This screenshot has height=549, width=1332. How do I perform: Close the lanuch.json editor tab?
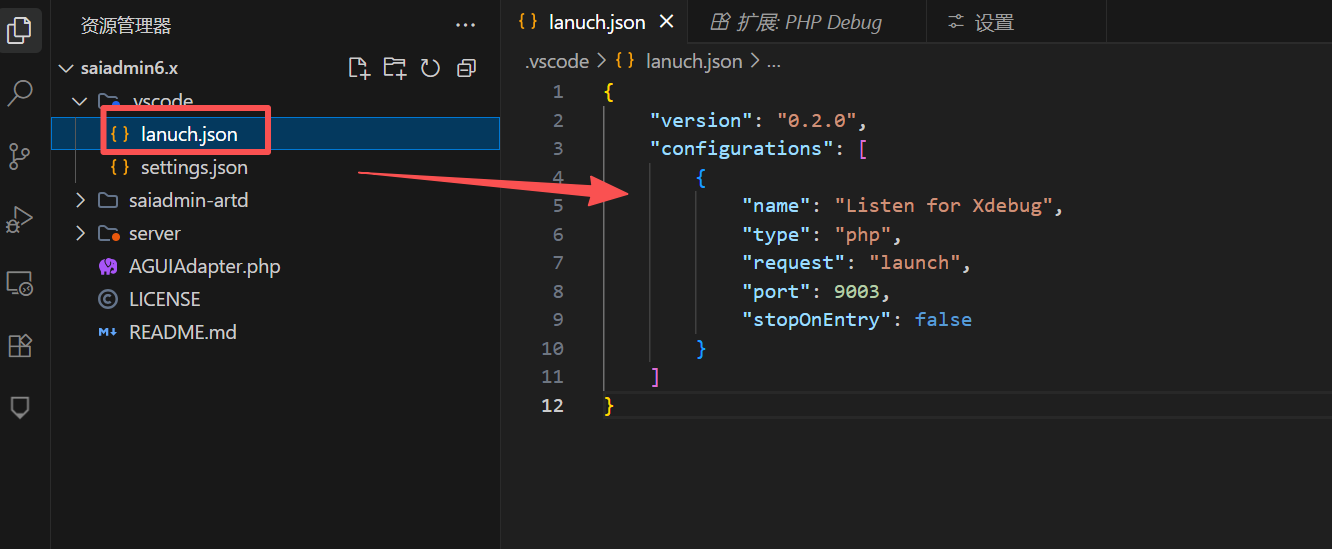pos(667,22)
